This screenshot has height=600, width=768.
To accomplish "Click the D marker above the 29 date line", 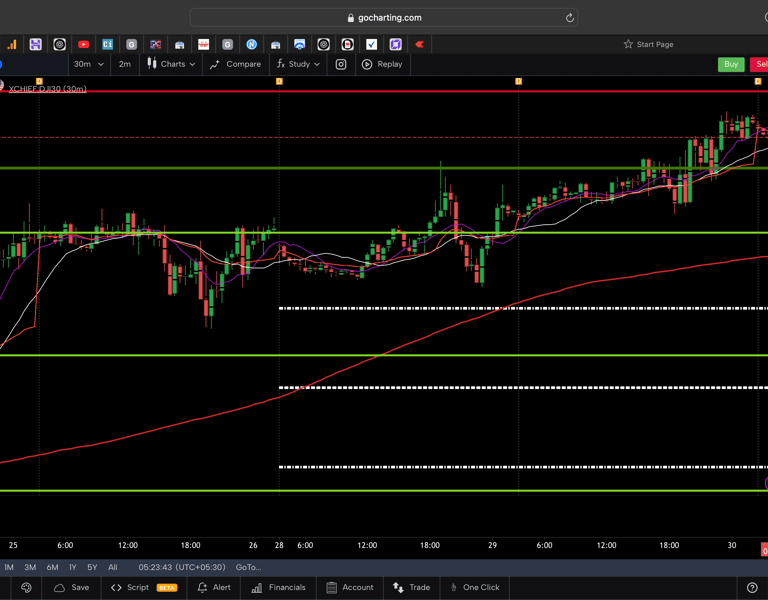I will pos(519,81).
